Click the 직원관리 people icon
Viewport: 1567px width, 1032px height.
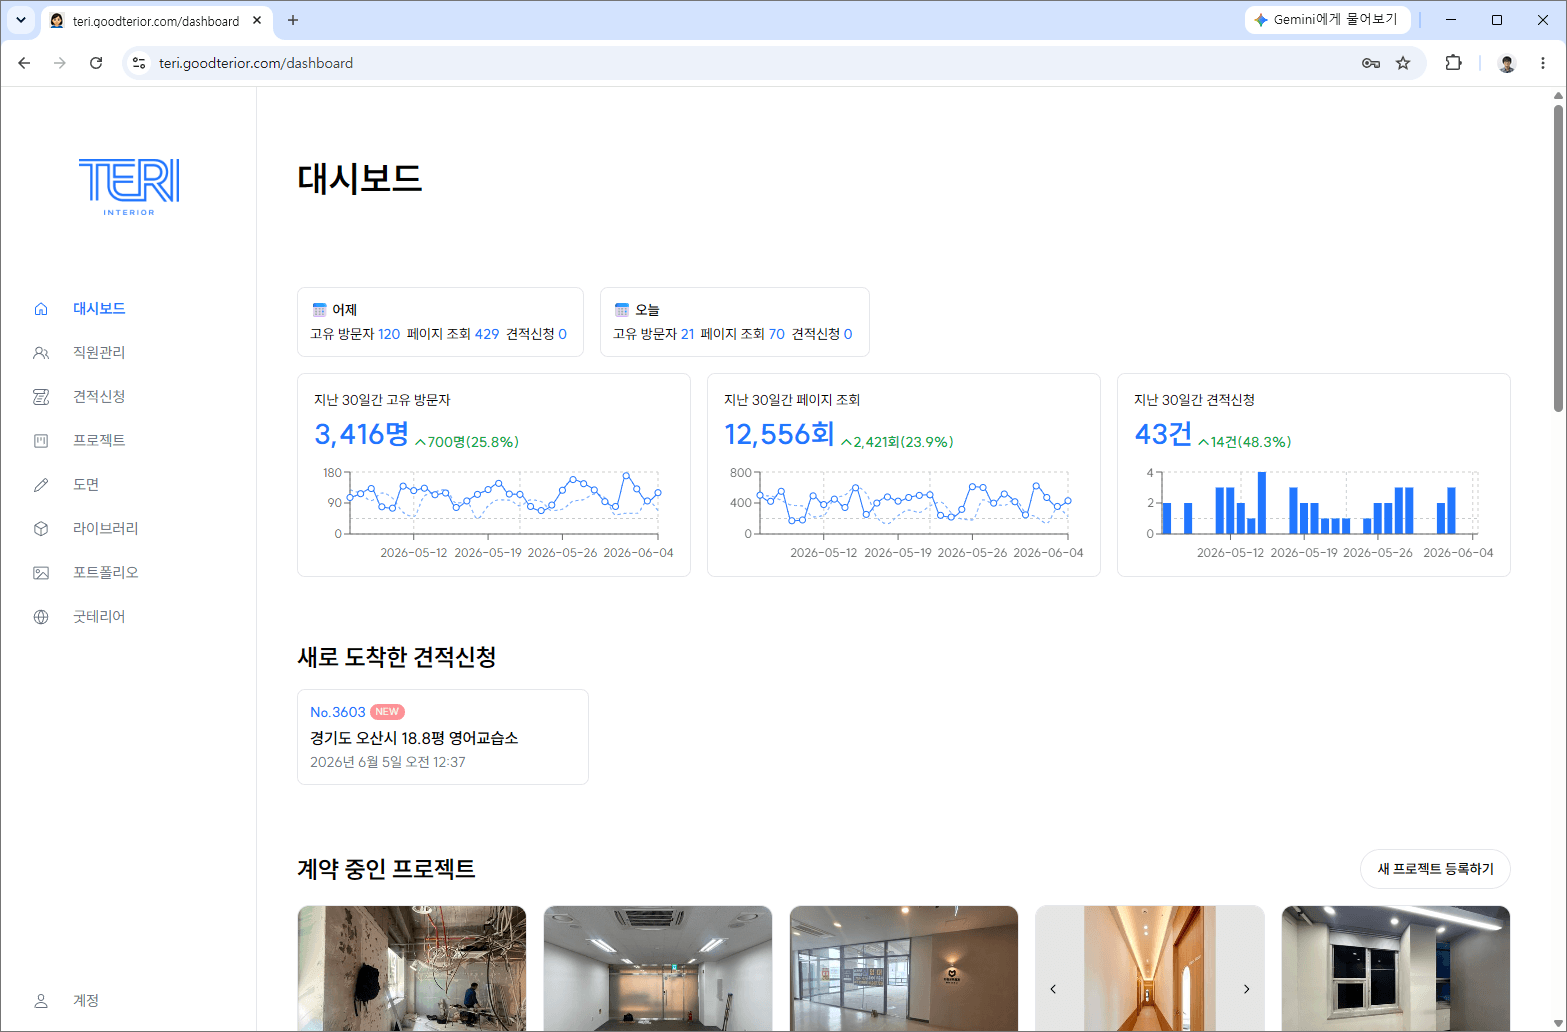tap(41, 353)
